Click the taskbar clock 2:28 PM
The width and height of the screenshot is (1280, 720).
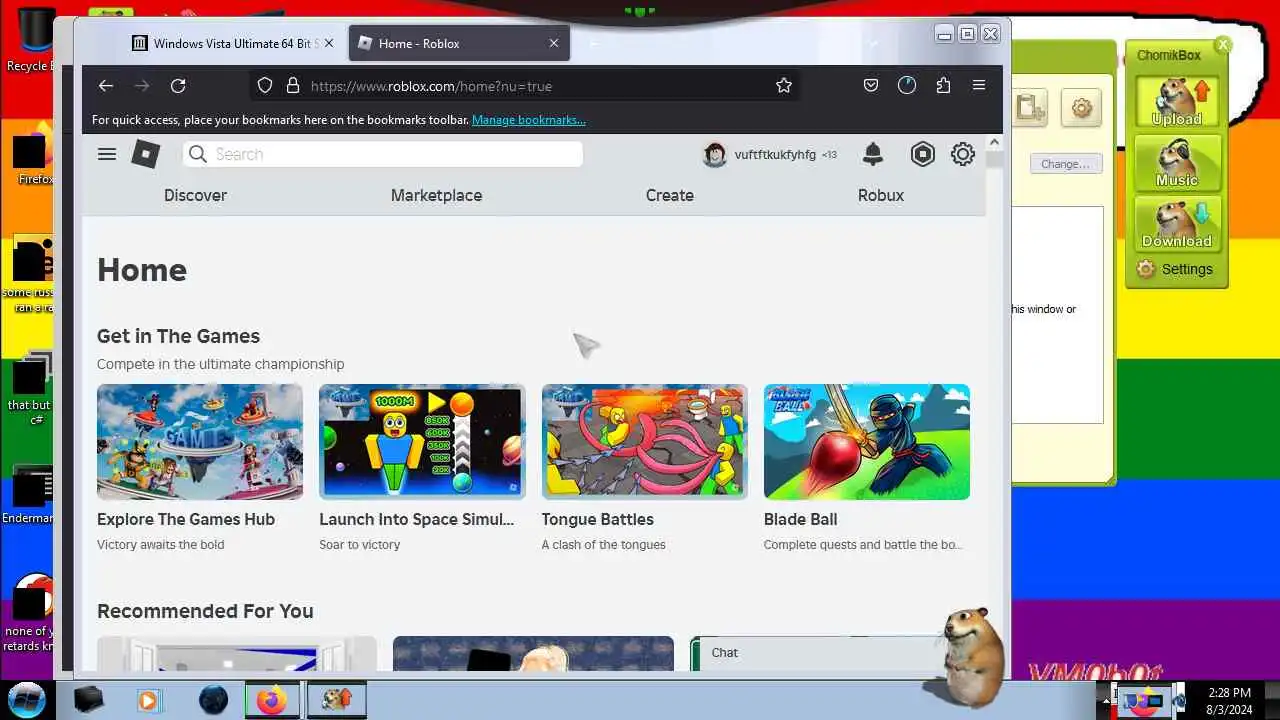tap(1229, 692)
